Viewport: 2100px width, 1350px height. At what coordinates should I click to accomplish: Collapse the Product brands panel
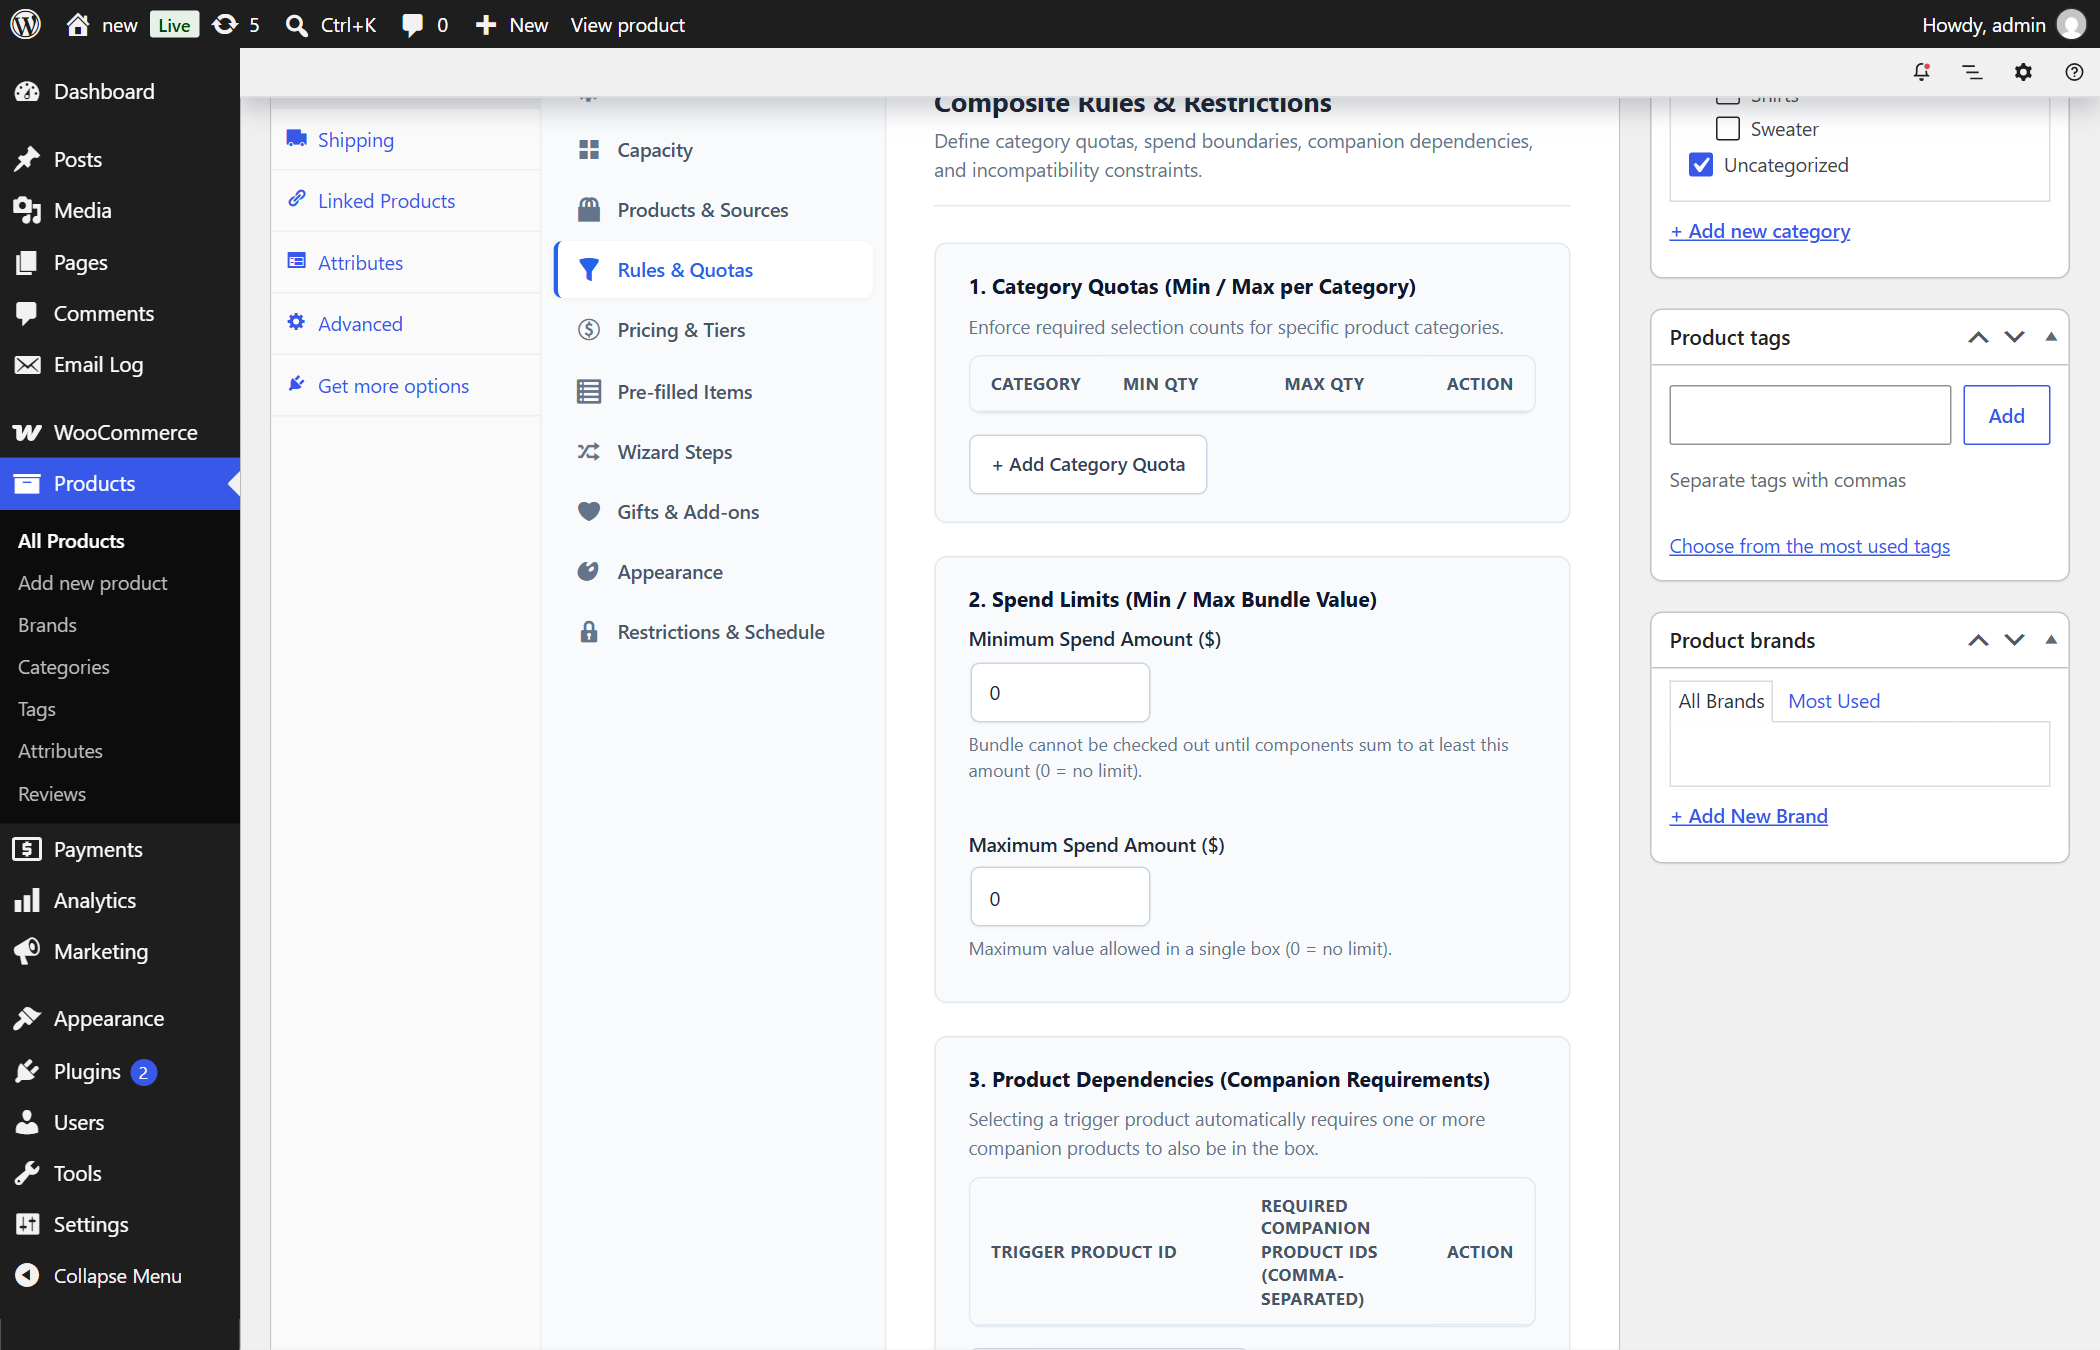[2051, 640]
